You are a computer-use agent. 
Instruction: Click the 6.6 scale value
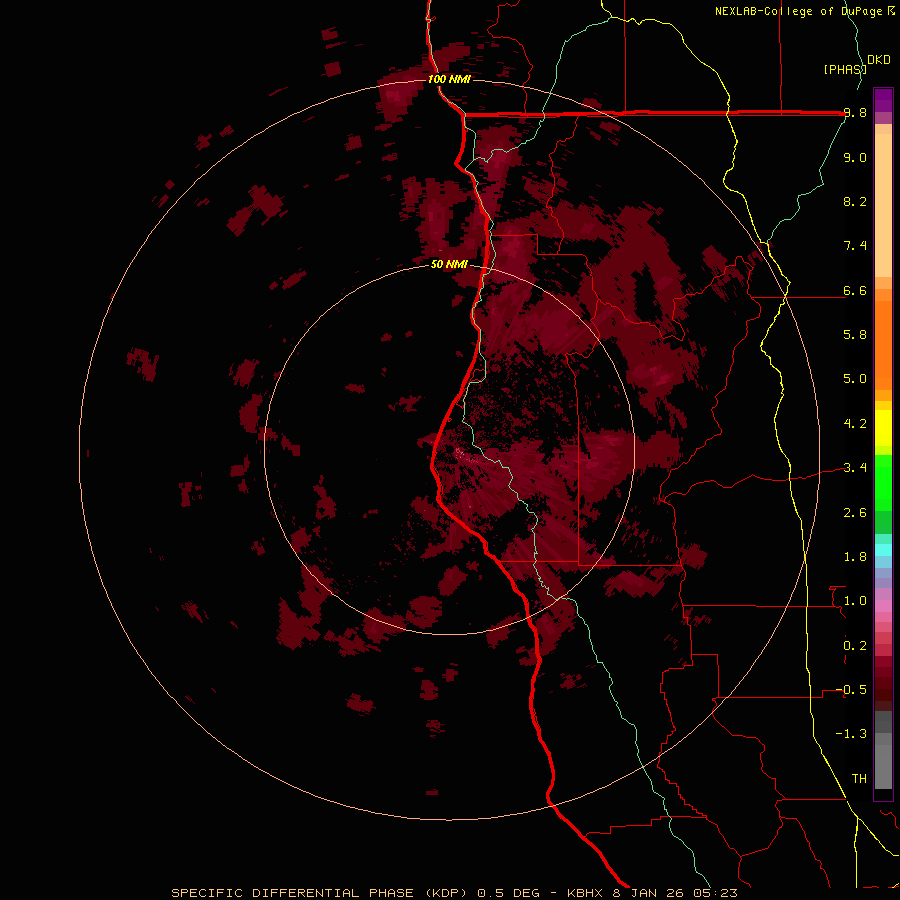855,290
